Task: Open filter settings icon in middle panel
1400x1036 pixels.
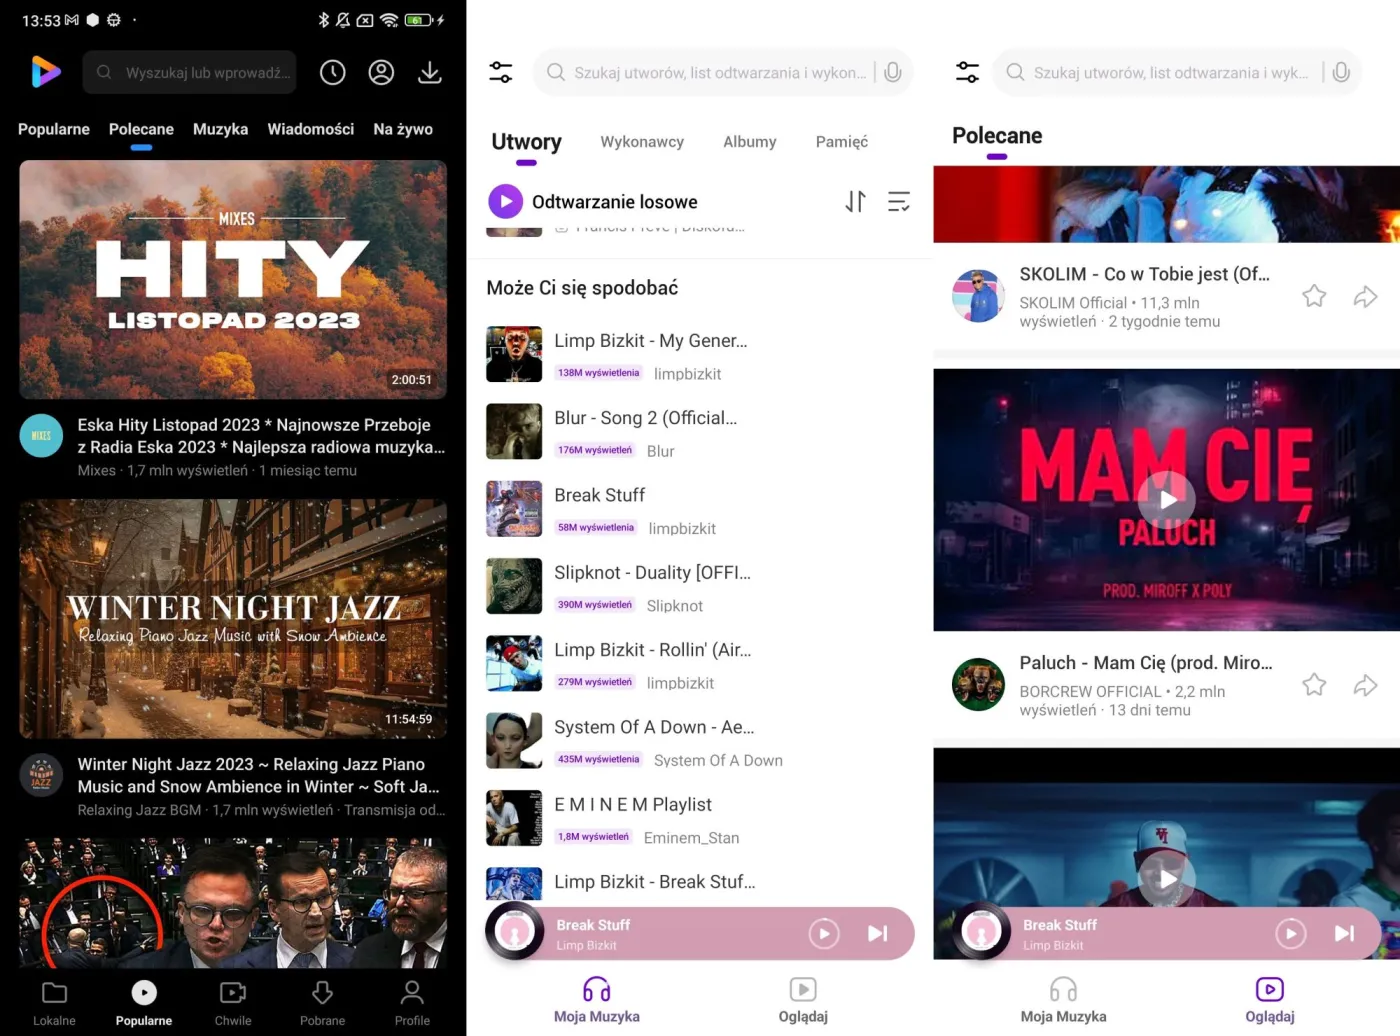Action: (501, 72)
